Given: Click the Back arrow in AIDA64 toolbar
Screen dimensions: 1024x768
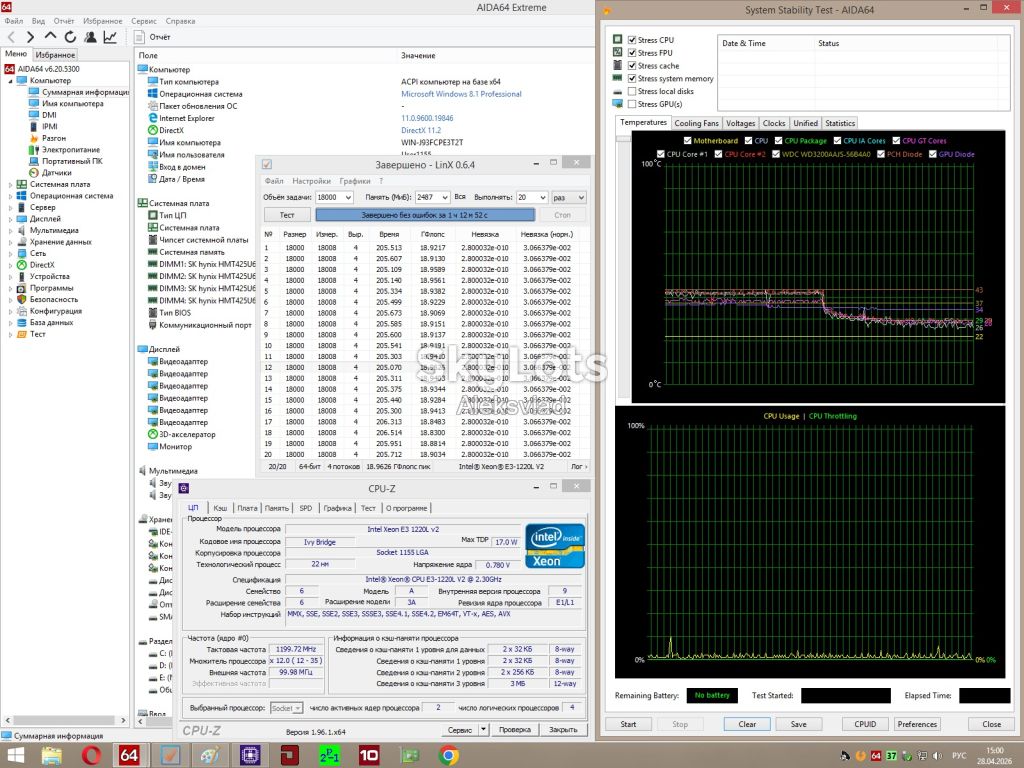Looking at the screenshot, I should (11, 37).
